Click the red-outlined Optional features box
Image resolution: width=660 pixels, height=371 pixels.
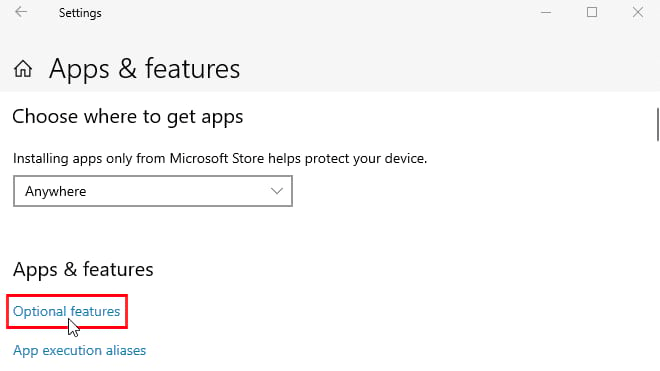click(x=67, y=312)
